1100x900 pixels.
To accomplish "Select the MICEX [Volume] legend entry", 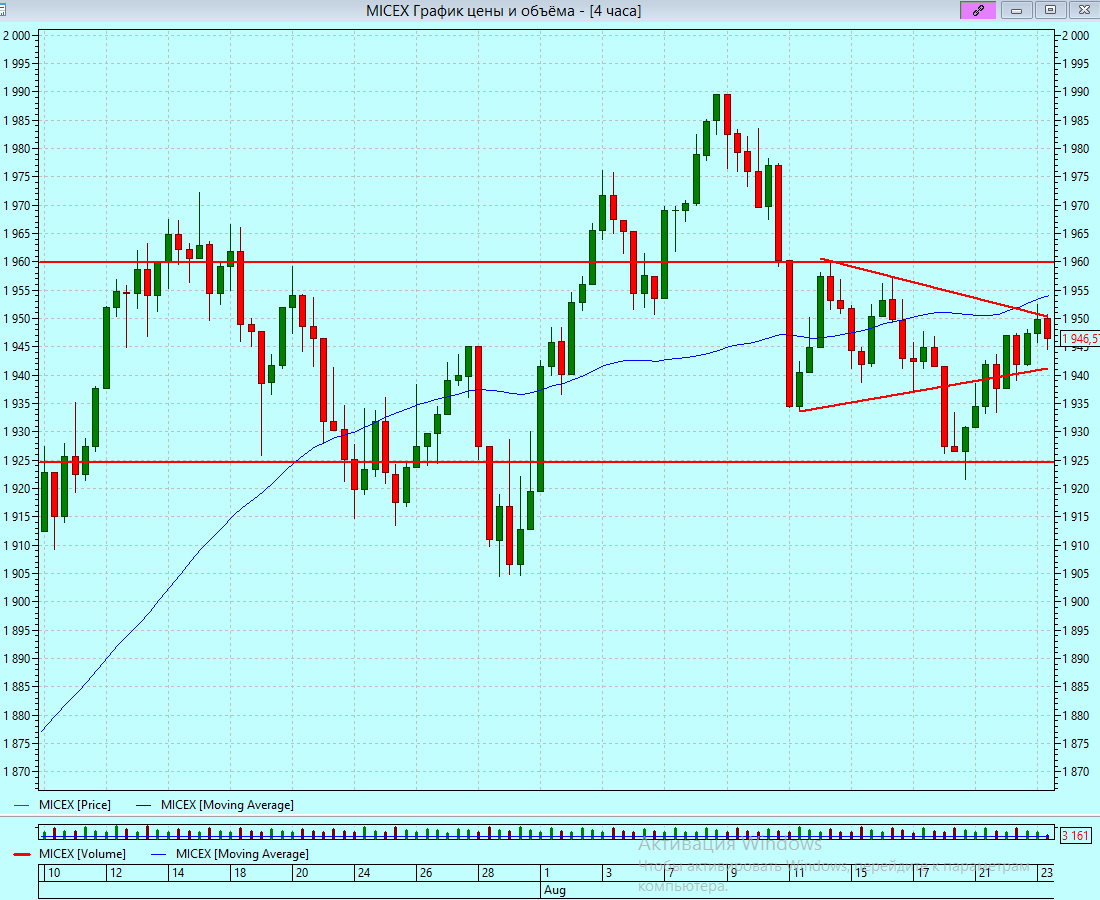I will 82,854.
